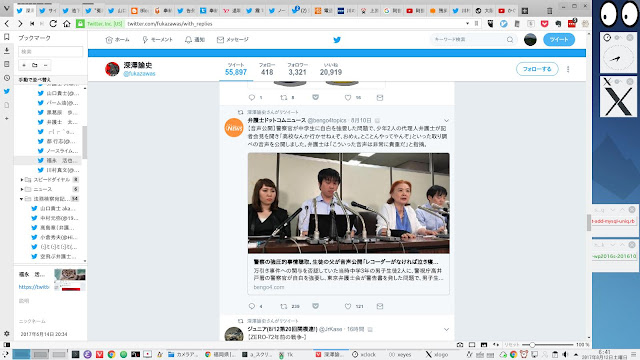Show the フォロワー followers list 3,321
This screenshot has width=640, height=360.
pyautogui.click(x=297, y=69)
